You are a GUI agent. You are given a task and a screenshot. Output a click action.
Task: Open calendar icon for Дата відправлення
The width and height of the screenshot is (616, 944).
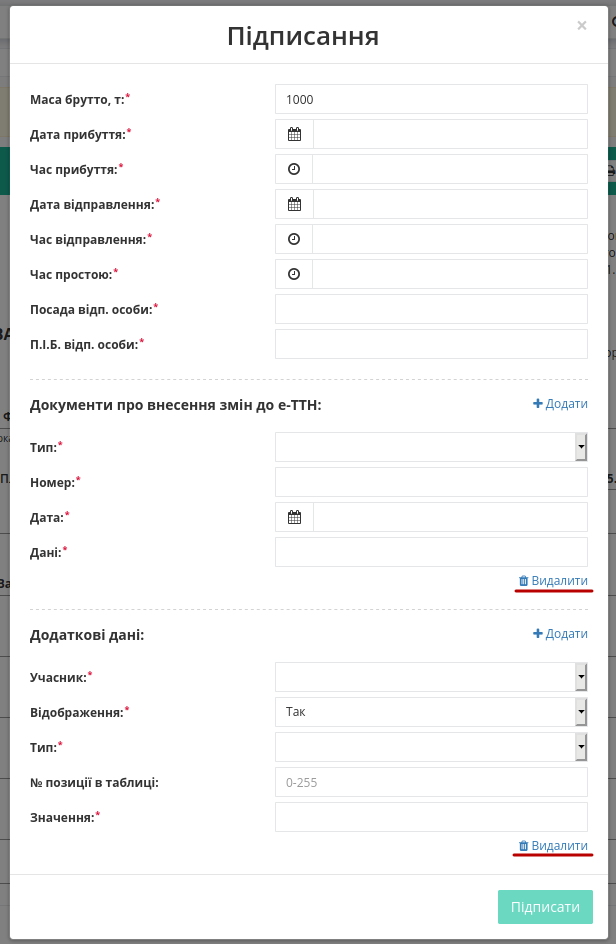coord(294,204)
